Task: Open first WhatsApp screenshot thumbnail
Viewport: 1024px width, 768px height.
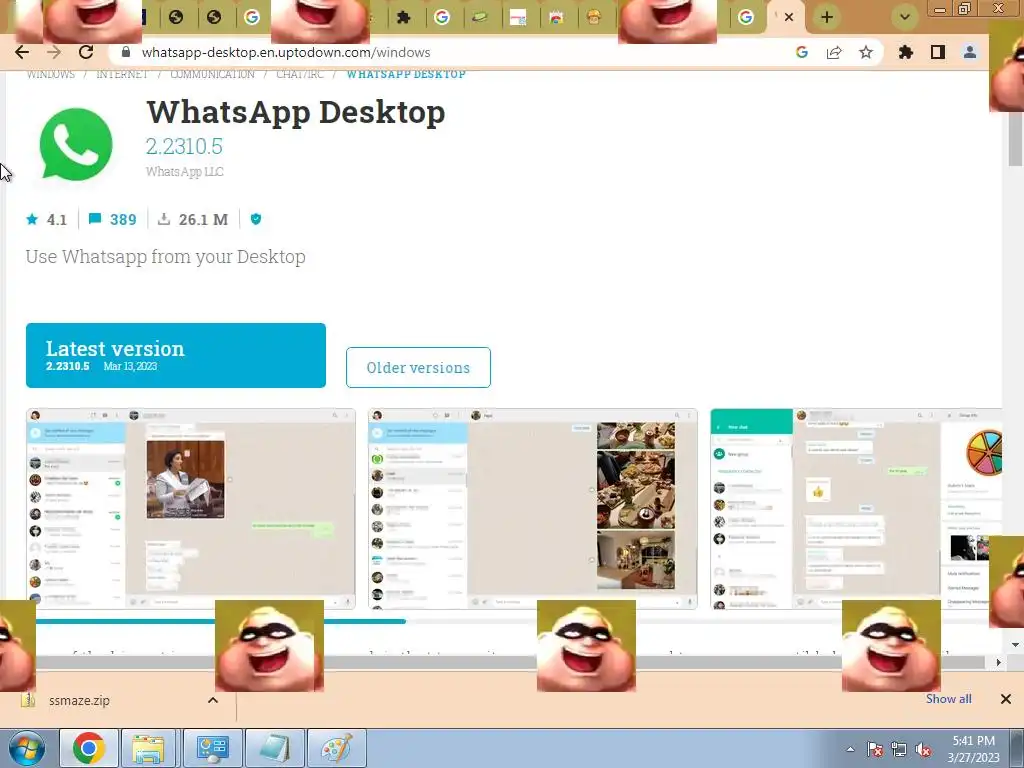Action: (191, 509)
